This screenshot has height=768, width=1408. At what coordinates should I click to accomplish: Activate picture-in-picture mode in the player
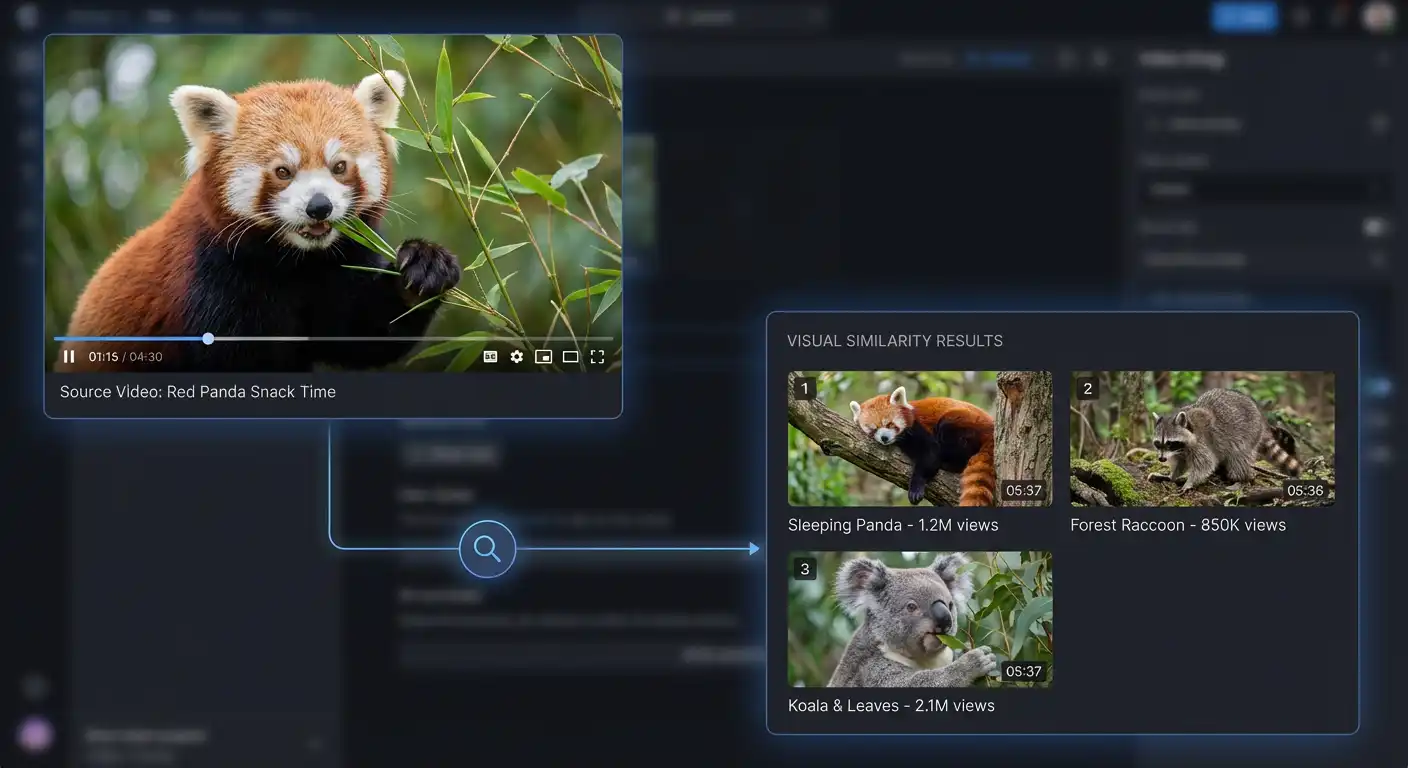click(544, 356)
